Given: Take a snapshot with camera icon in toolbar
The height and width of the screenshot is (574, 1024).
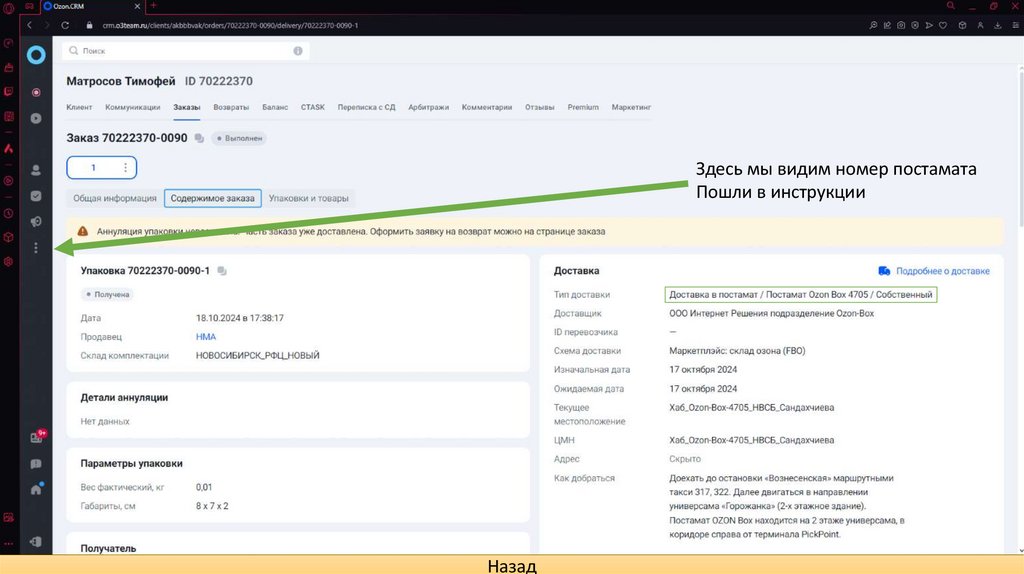Looking at the screenshot, I should point(901,25).
